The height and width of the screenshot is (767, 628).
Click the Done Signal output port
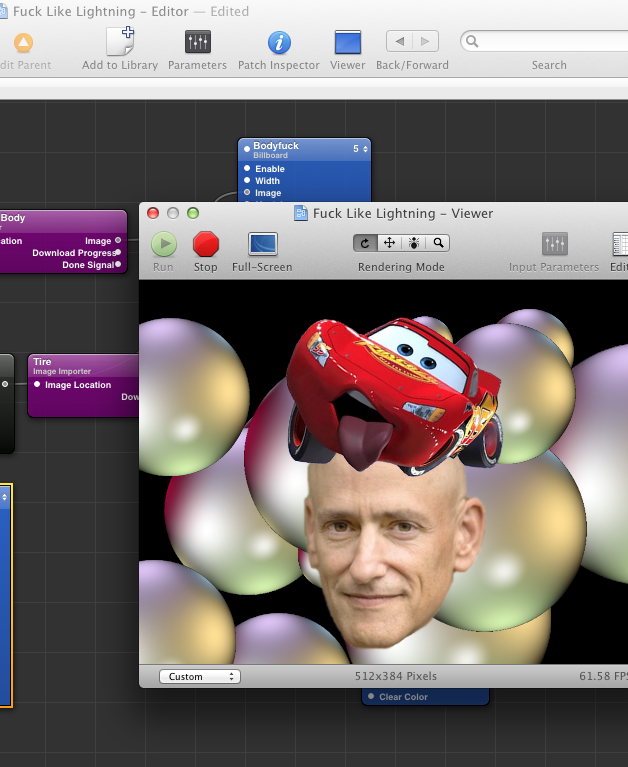pyautogui.click(x=118, y=264)
